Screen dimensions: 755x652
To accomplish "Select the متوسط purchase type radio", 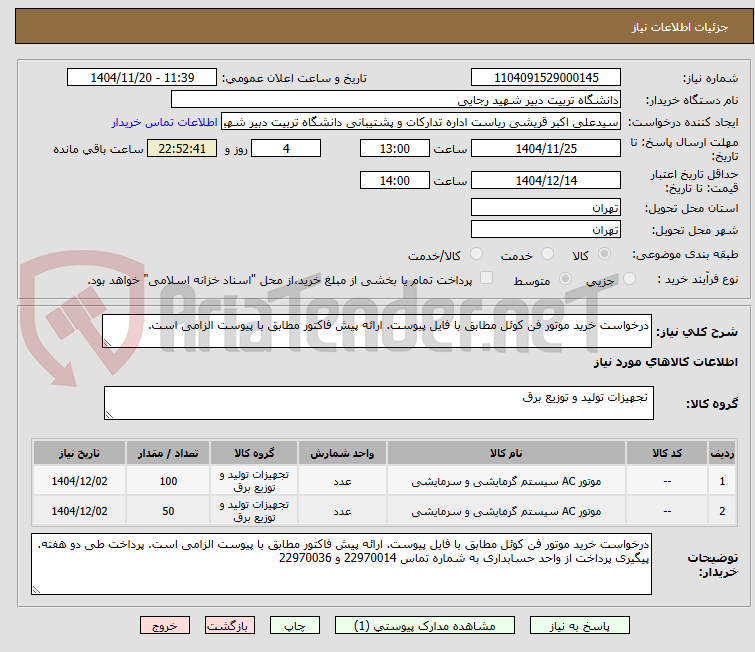I will point(565,279).
